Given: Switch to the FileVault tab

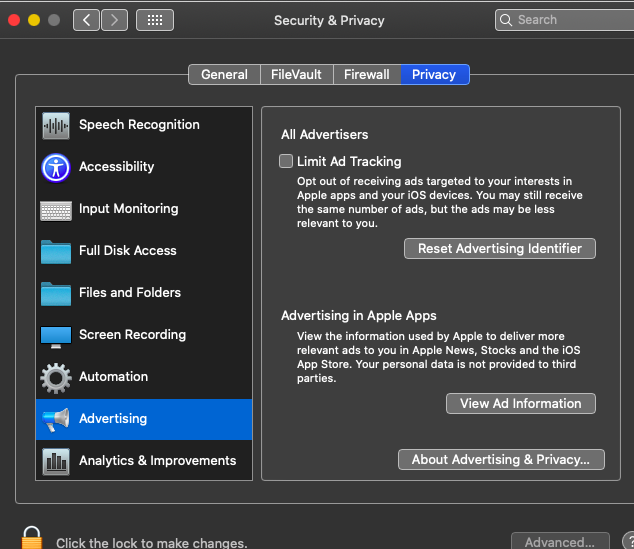Looking at the screenshot, I should click(296, 74).
